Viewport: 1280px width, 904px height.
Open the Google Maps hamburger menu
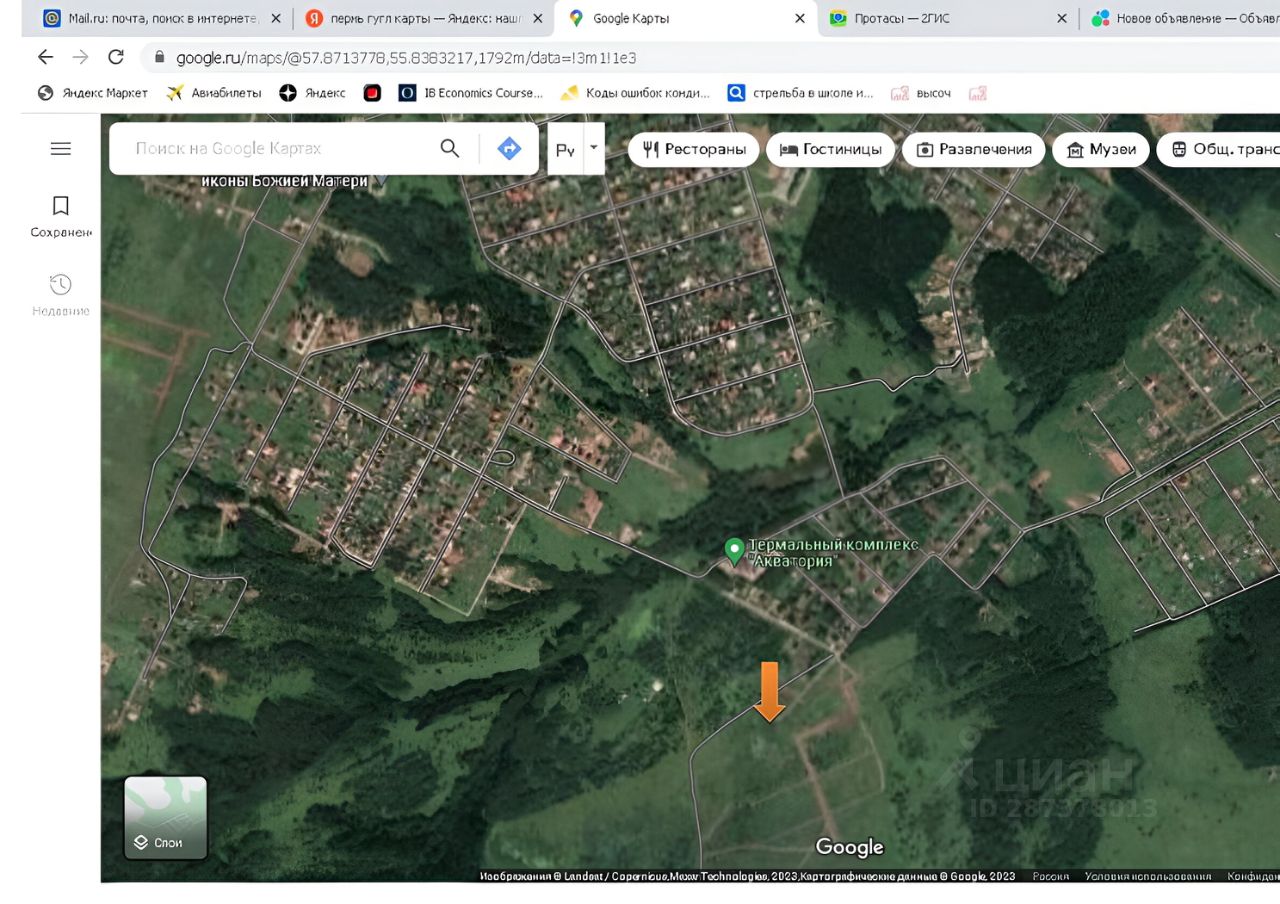pyautogui.click(x=61, y=148)
